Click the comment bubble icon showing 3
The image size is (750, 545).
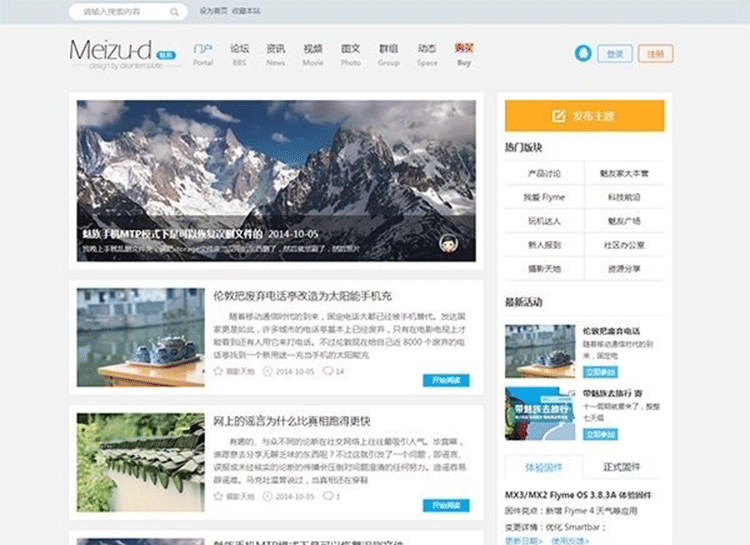(x=328, y=497)
